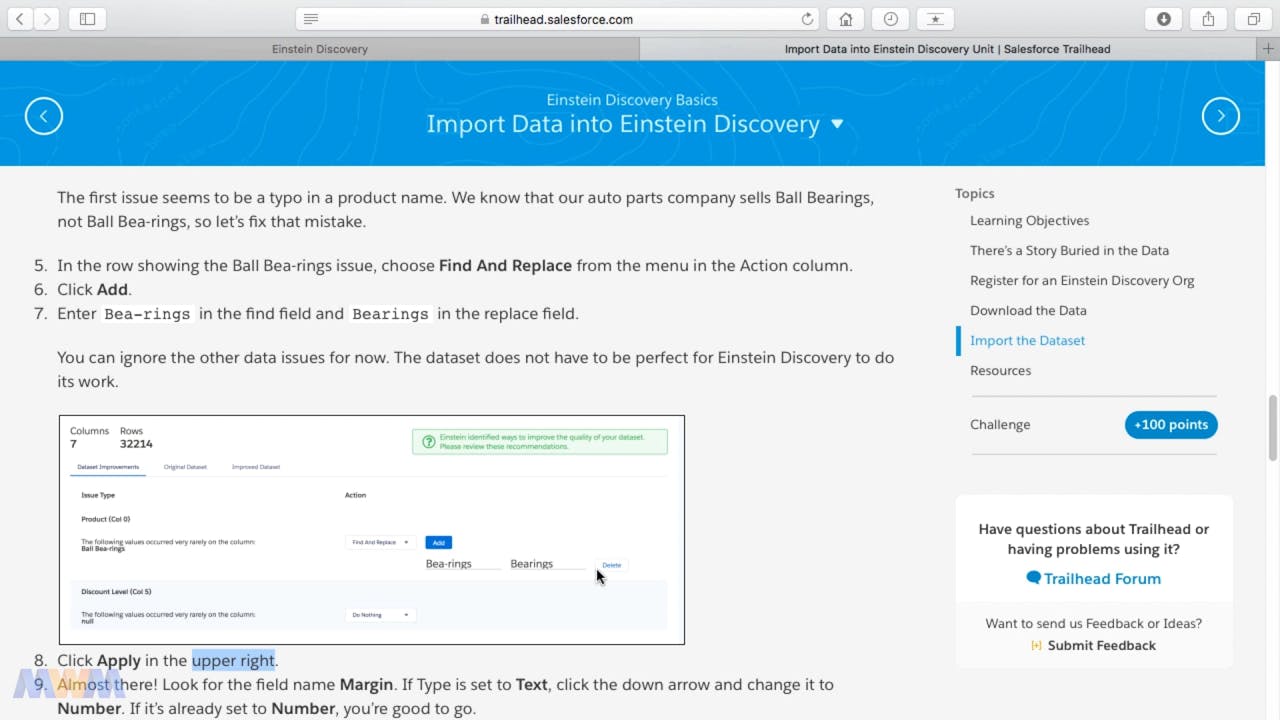
Task: Click the dataset improvements screenshot image
Action: [x=371, y=529]
